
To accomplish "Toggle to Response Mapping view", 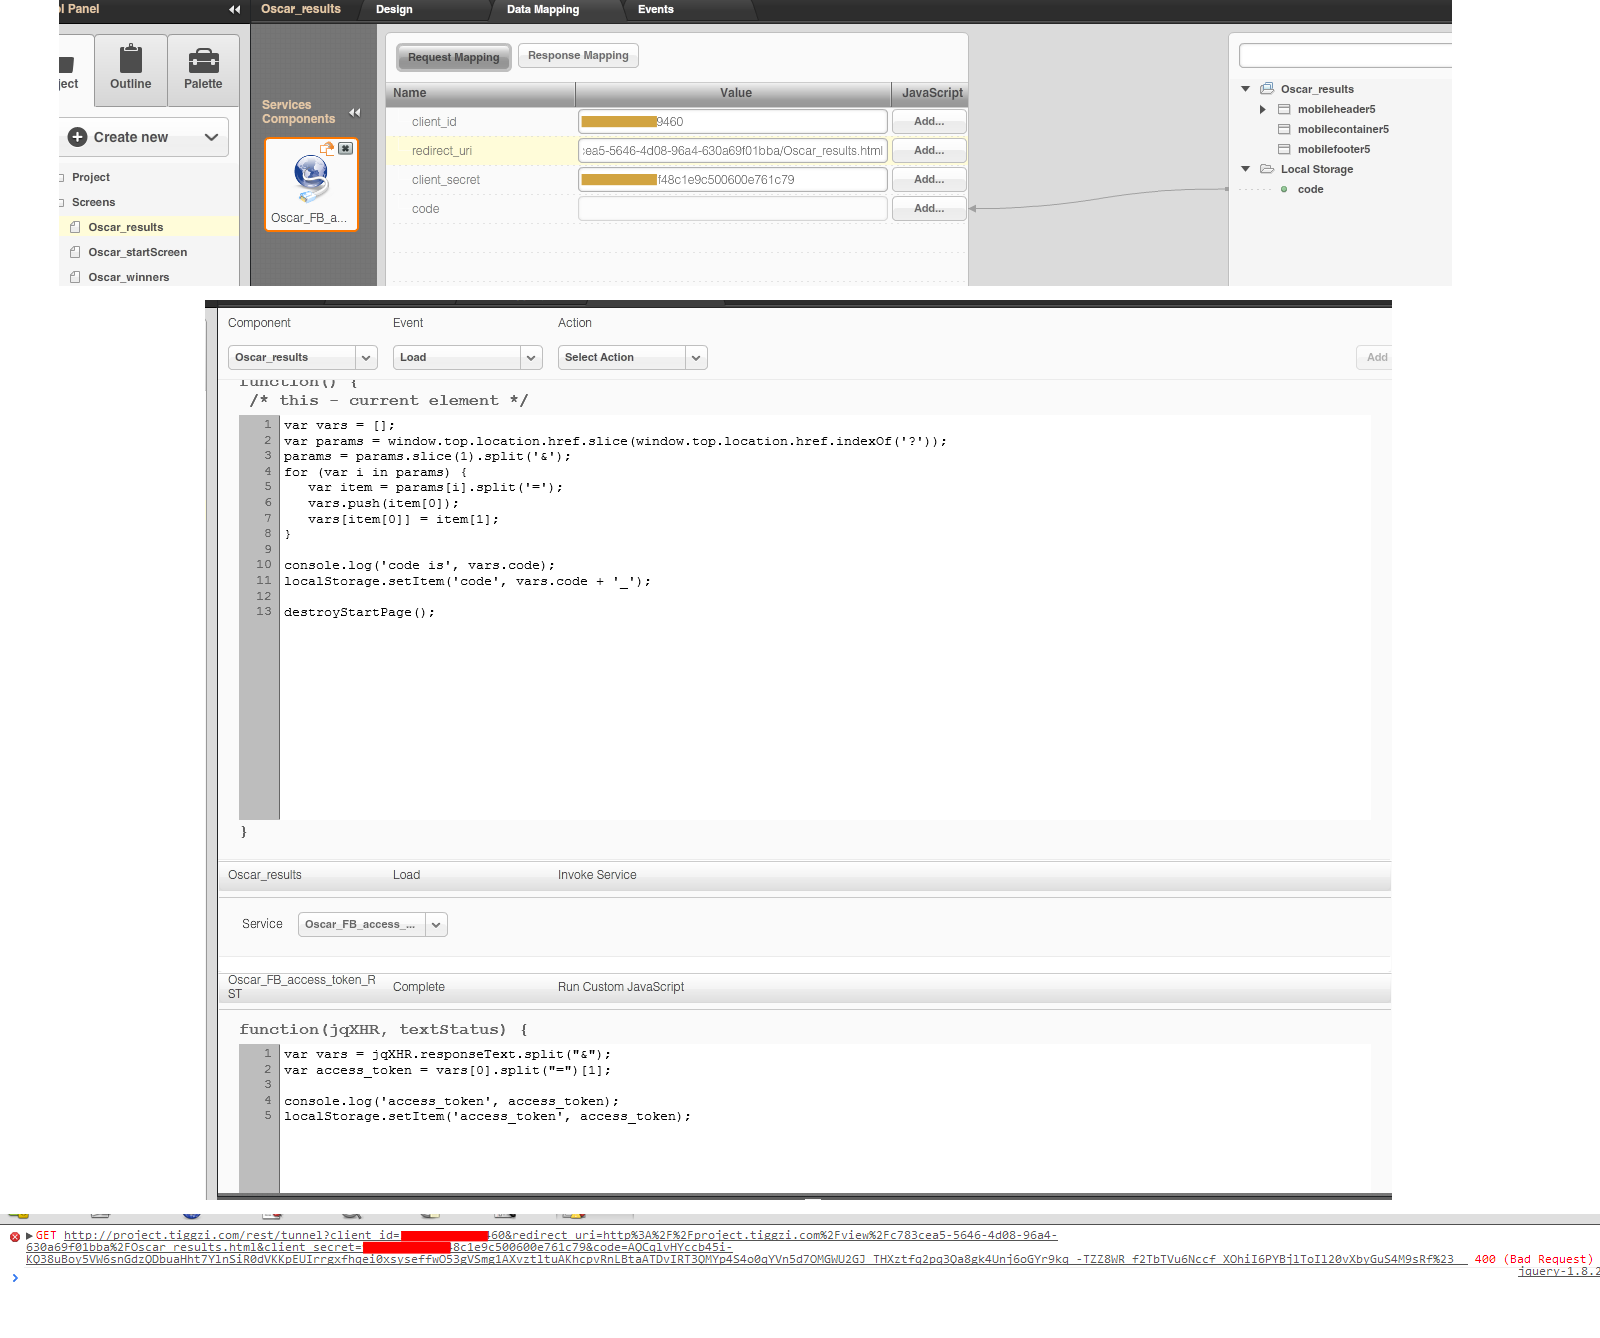I will coord(578,56).
